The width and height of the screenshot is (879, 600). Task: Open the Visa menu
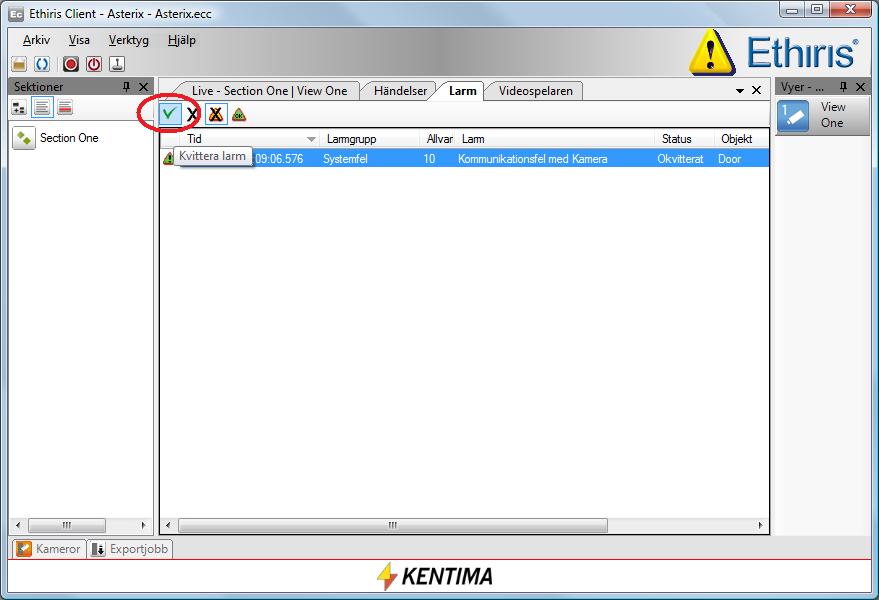[x=79, y=40]
